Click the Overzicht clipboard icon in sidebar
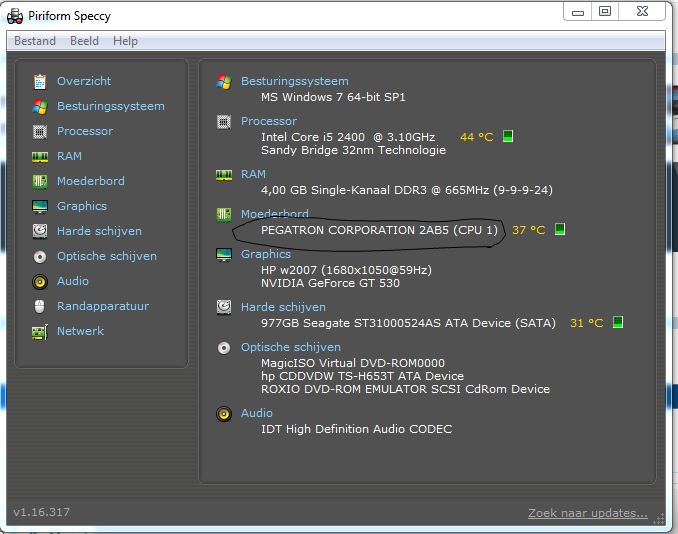Viewport: 678px width, 534px height. [x=40, y=81]
